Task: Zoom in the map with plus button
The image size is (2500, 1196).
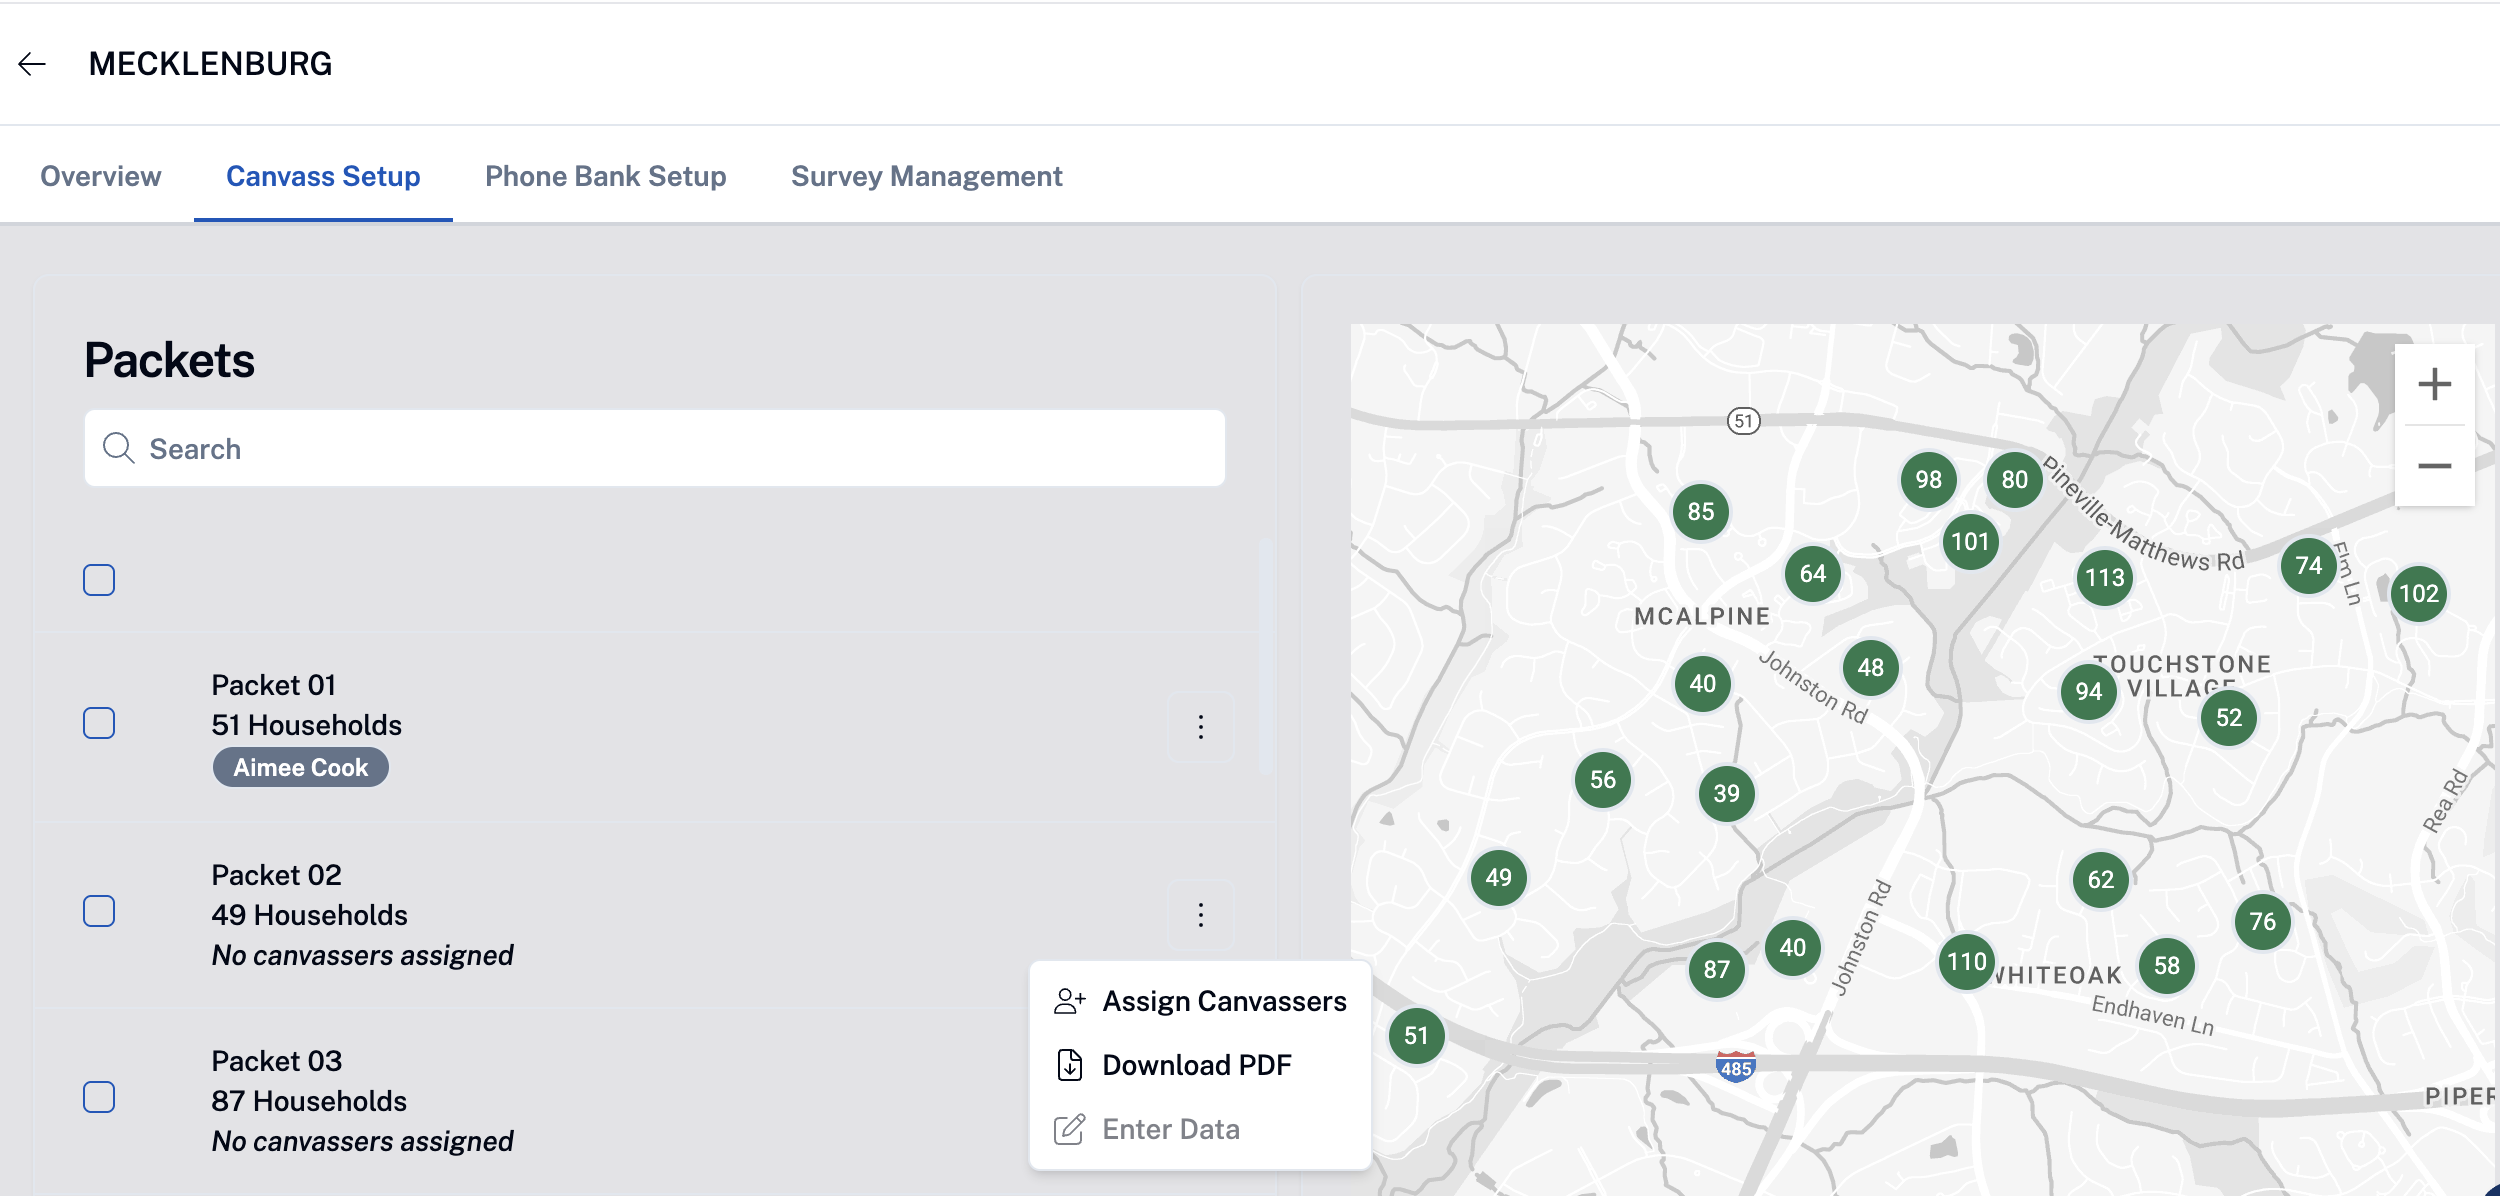Action: [2434, 385]
